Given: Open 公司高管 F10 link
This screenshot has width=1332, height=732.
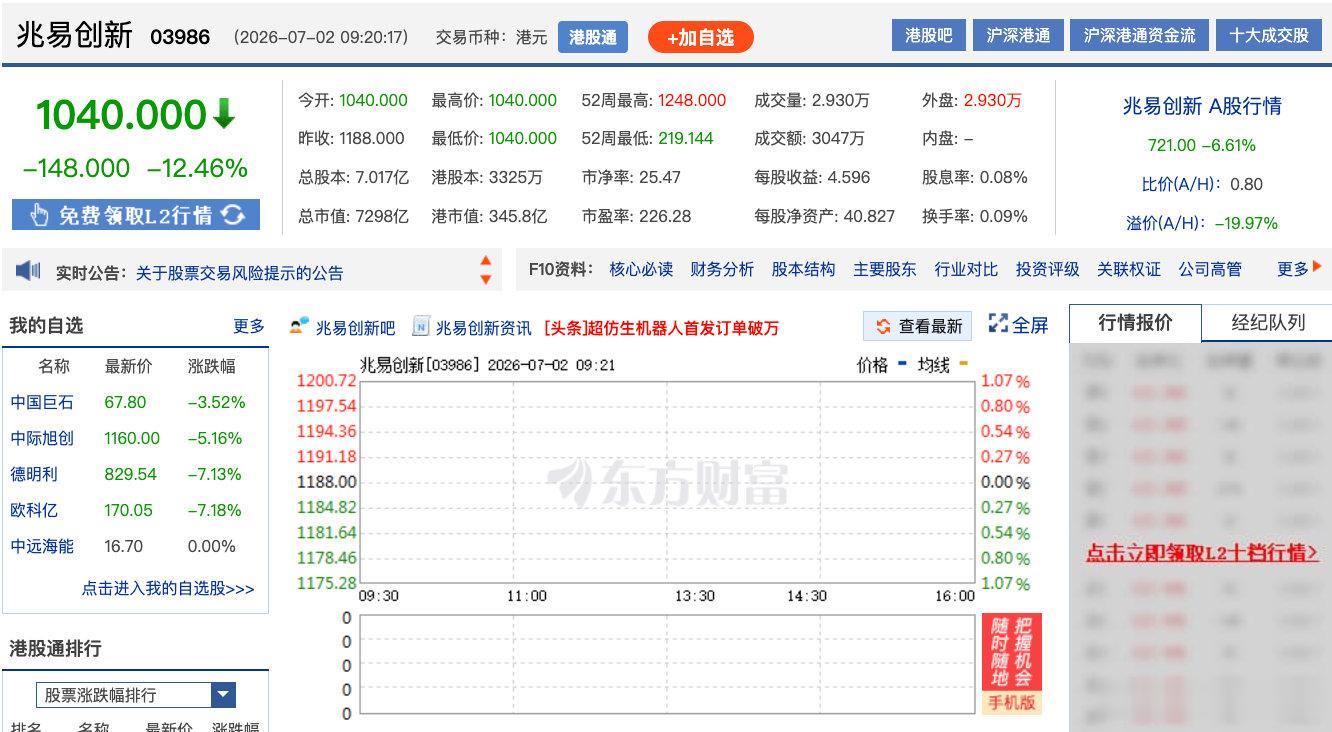Looking at the screenshot, I should tap(1210, 269).
